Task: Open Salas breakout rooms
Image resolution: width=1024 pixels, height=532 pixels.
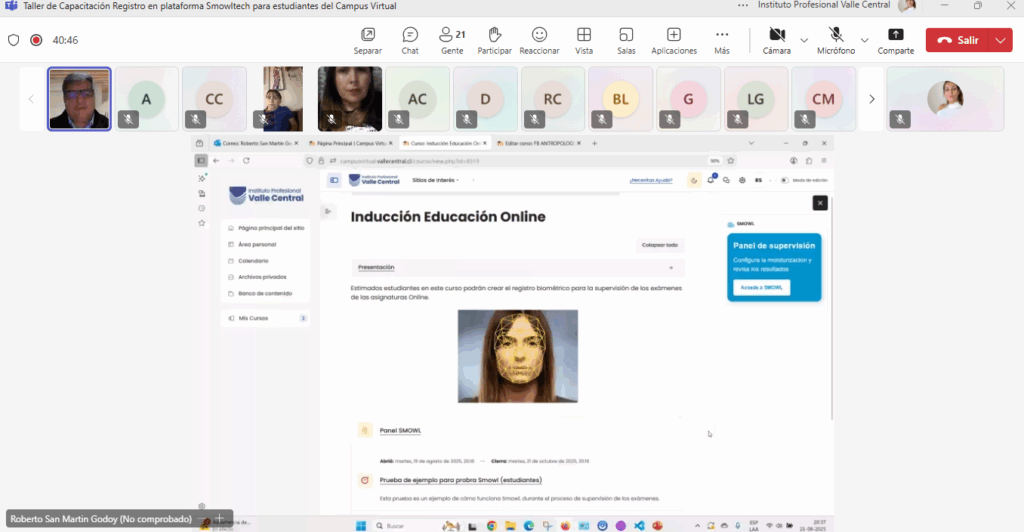Action: 626,40
